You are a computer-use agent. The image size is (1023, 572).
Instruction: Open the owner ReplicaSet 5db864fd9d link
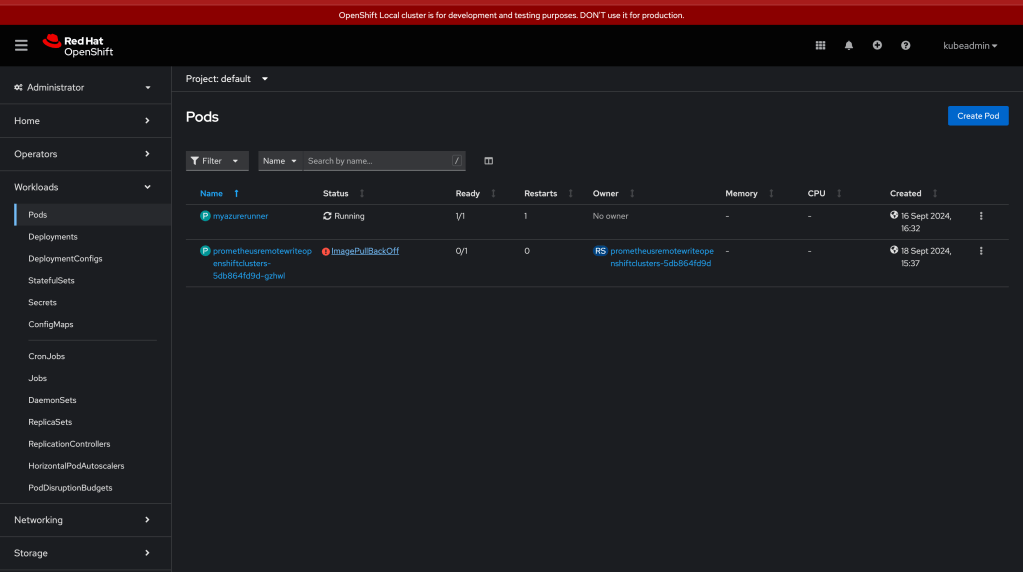tap(662, 257)
